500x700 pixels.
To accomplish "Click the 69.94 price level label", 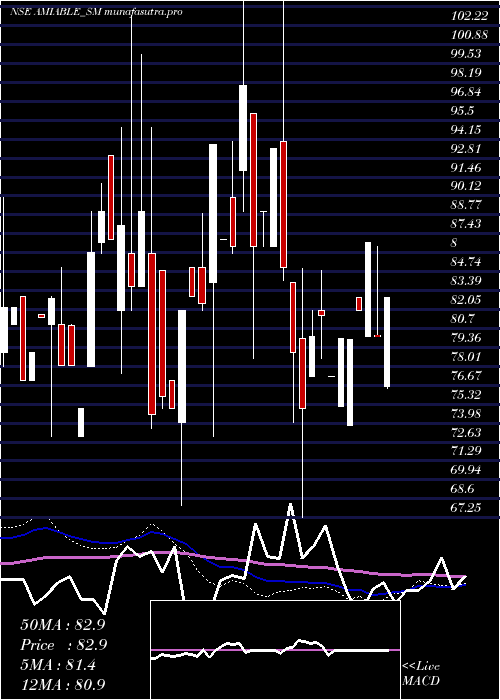I will [466, 470].
